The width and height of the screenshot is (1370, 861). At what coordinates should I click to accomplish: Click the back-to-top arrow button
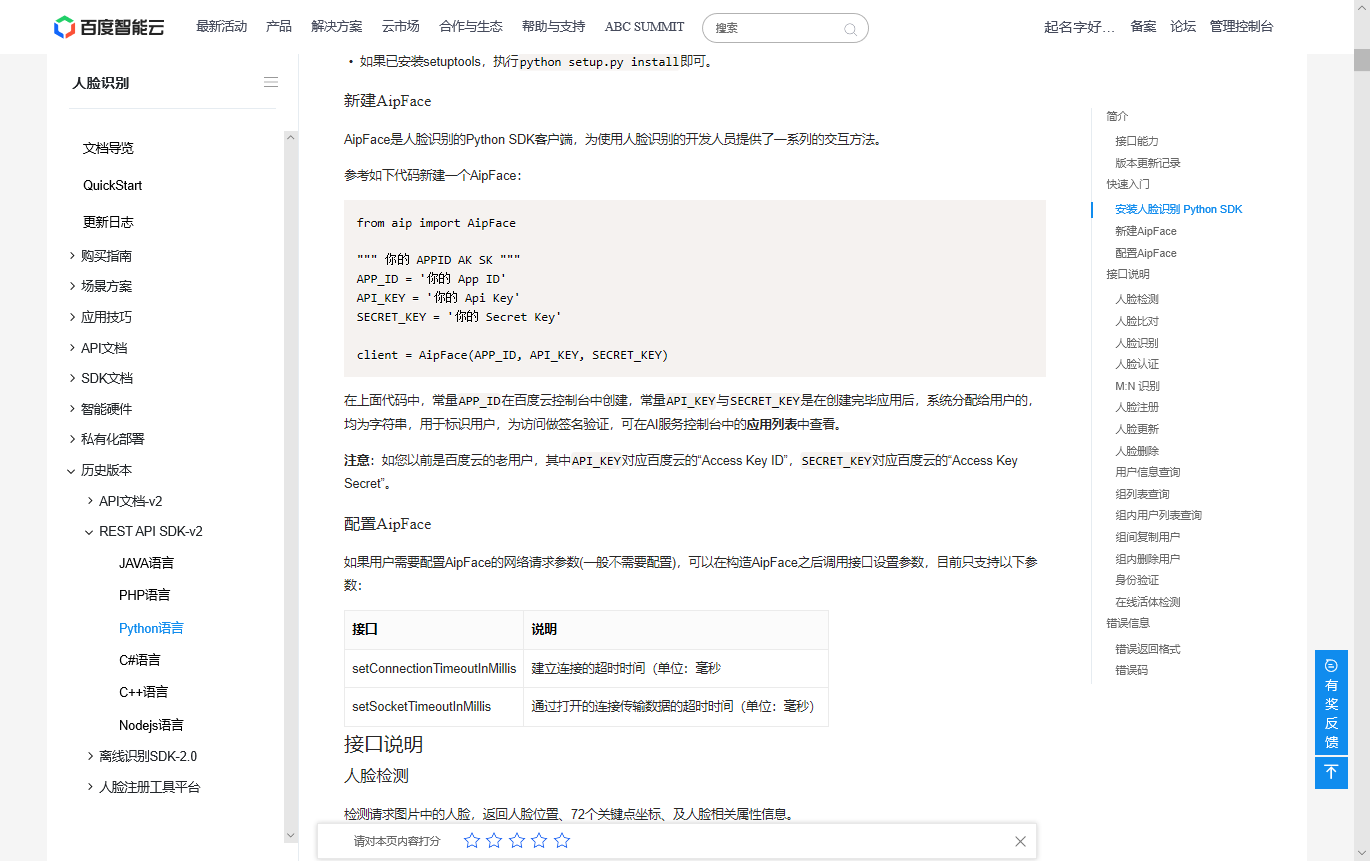pos(1331,772)
